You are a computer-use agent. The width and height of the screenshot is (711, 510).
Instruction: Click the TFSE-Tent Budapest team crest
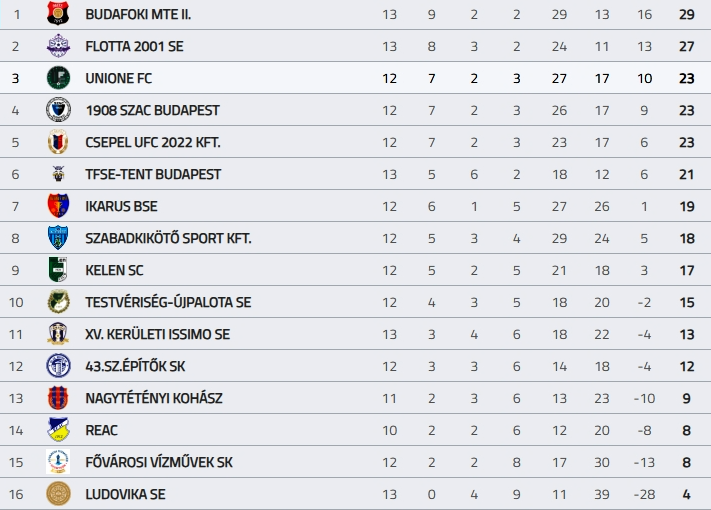tap(59, 174)
